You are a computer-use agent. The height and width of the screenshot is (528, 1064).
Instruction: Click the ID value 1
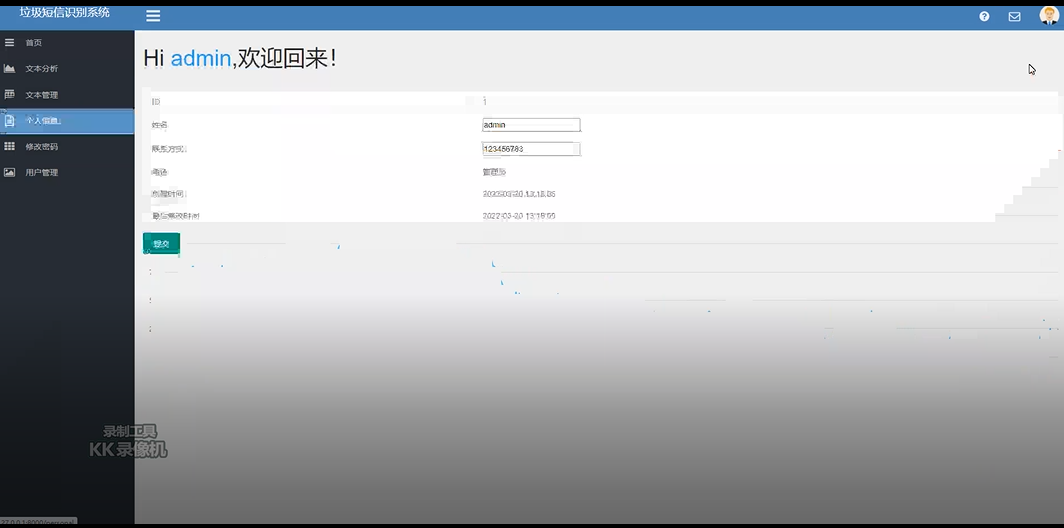[x=484, y=102]
